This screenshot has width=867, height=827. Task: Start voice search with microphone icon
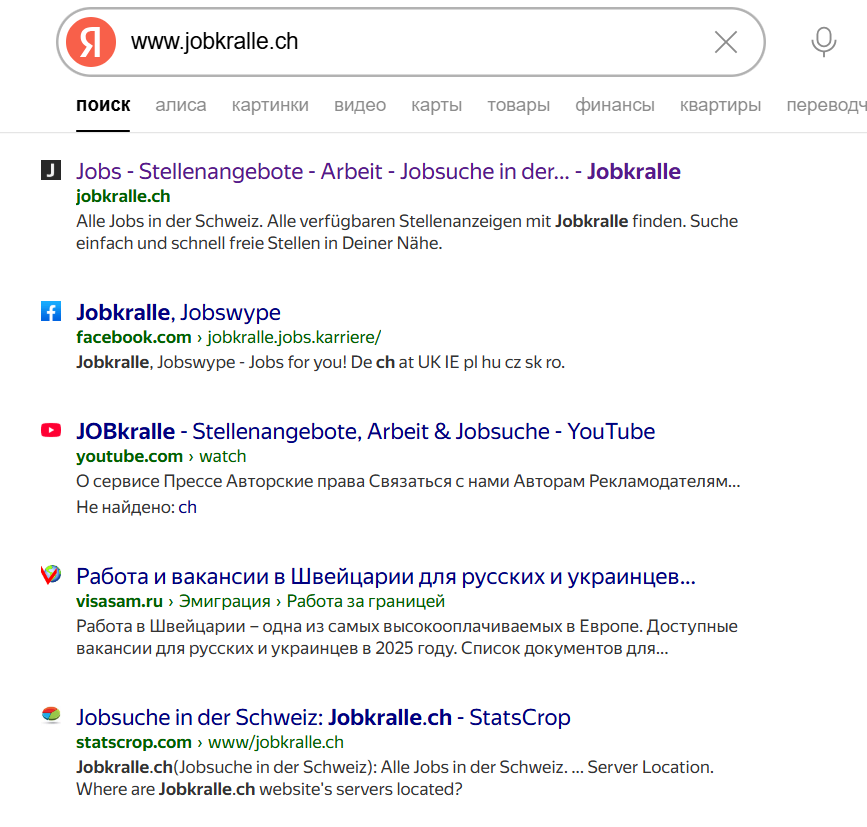coord(823,42)
